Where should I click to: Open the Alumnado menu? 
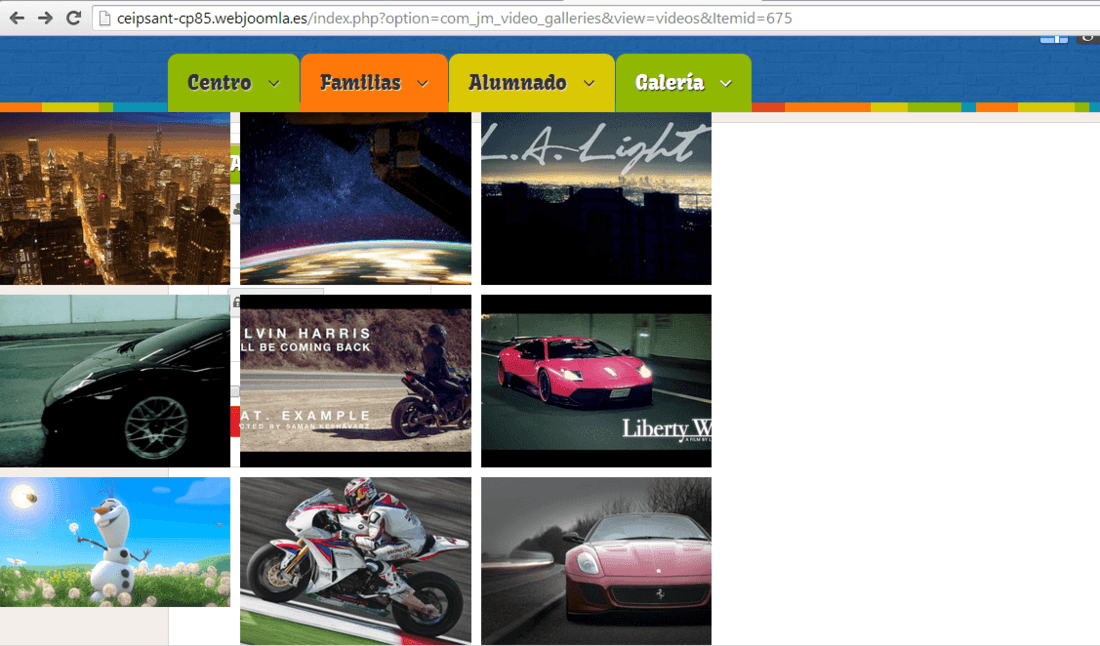(x=532, y=83)
